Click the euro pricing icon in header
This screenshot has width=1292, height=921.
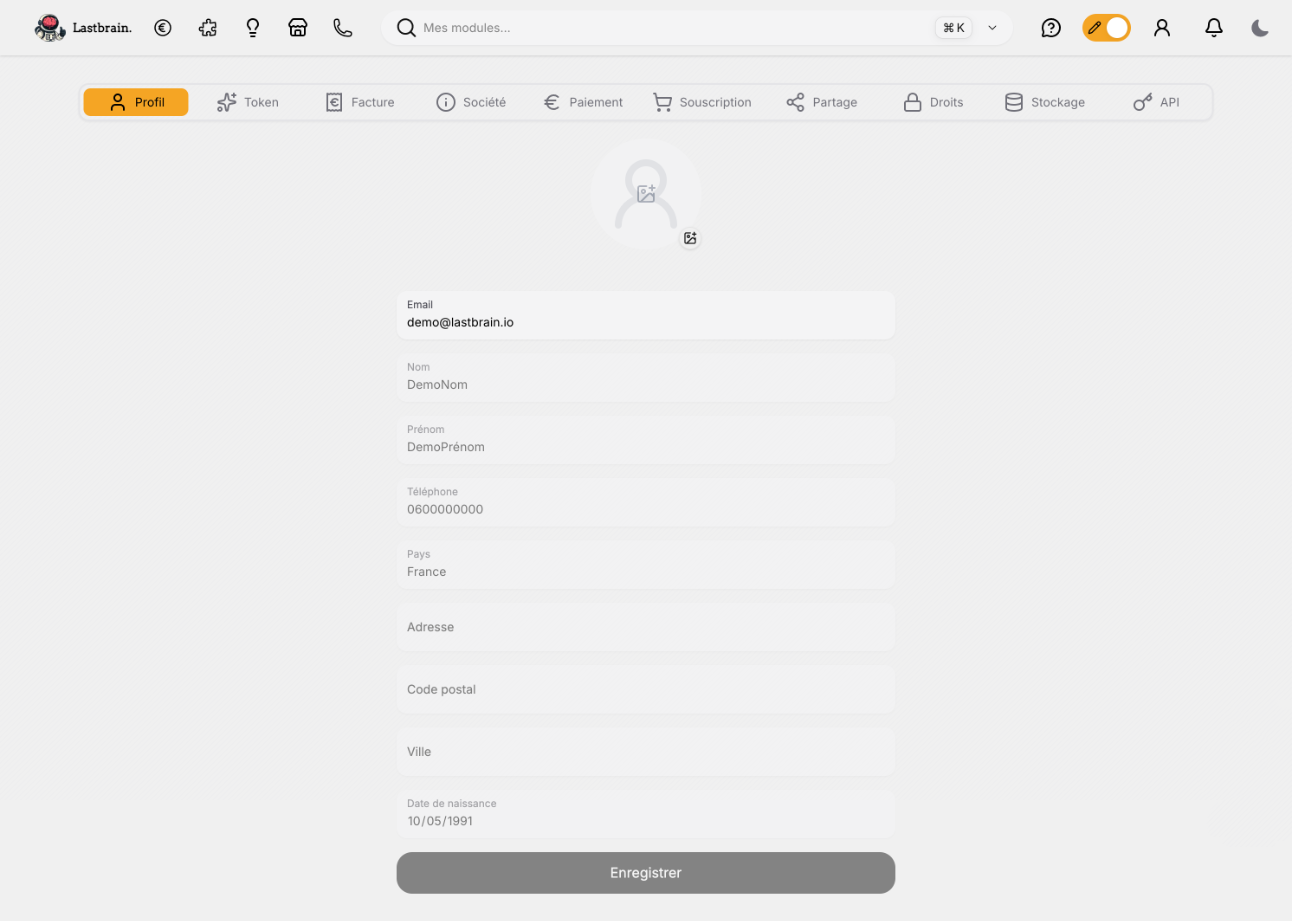tap(163, 28)
